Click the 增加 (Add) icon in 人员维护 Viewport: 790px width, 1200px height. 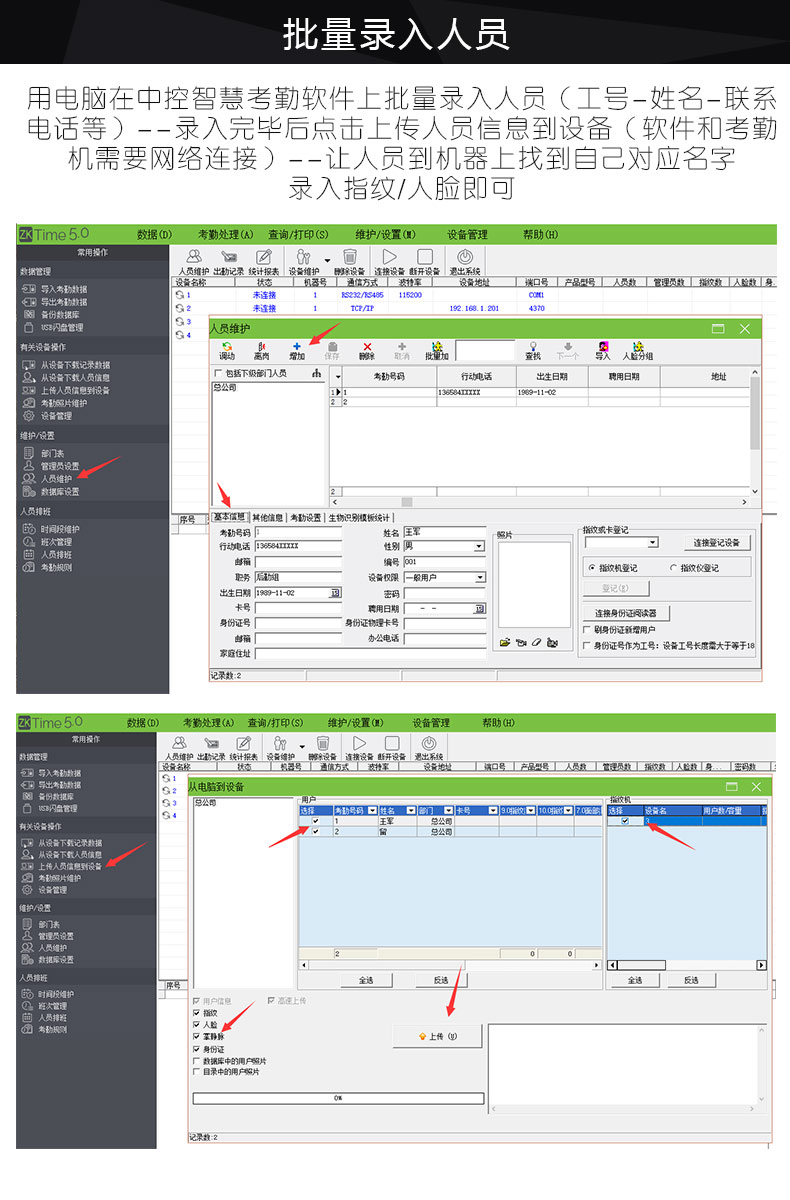(297, 349)
